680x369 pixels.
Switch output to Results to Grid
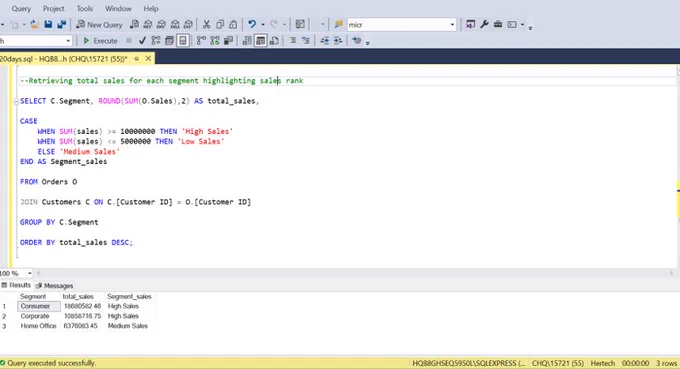click(x=260, y=41)
